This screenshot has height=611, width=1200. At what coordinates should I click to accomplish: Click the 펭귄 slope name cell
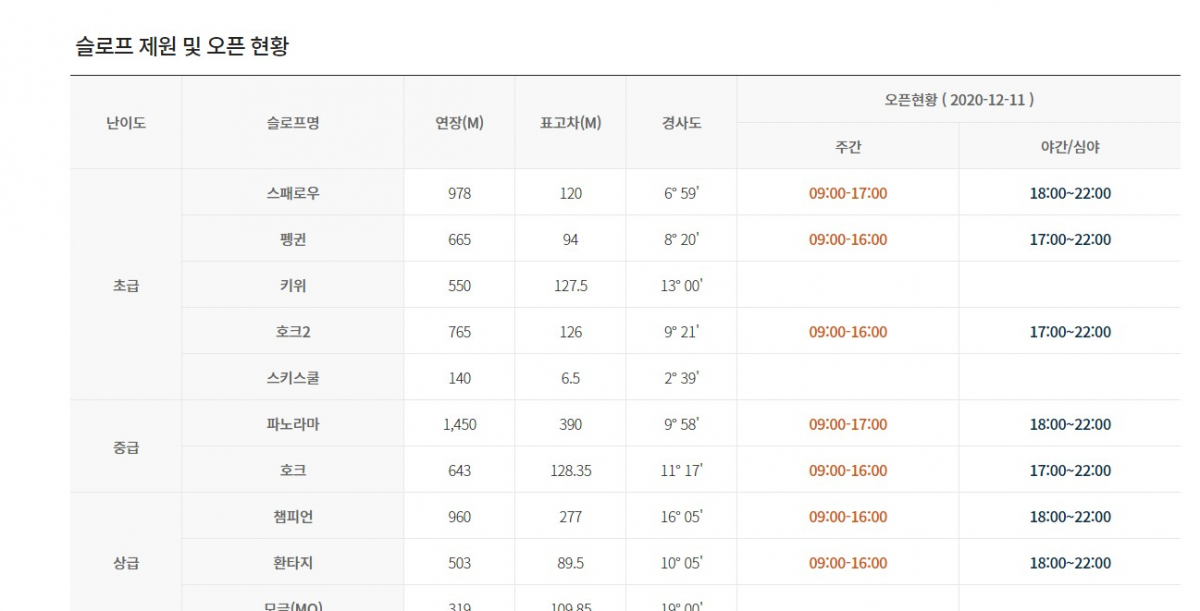tap(293, 240)
